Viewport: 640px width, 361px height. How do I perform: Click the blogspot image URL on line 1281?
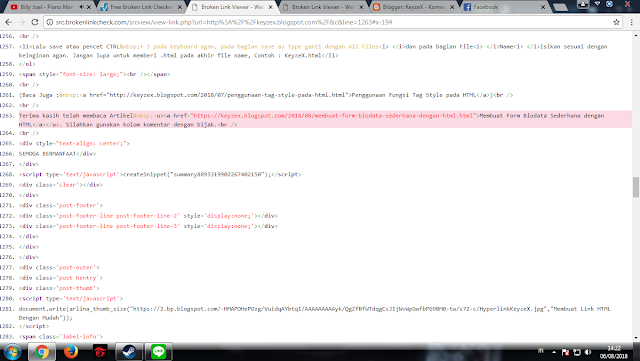coord(337,309)
